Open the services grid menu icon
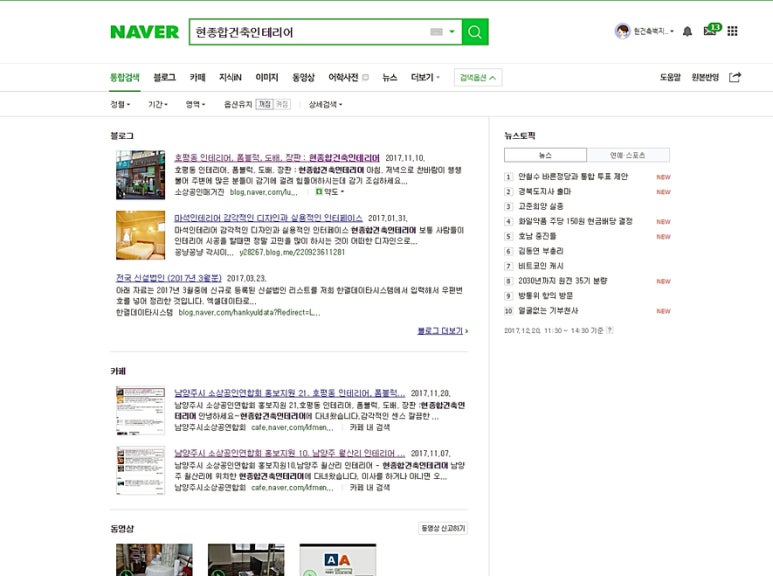Screen dimensions: 773x576 (x=733, y=31)
